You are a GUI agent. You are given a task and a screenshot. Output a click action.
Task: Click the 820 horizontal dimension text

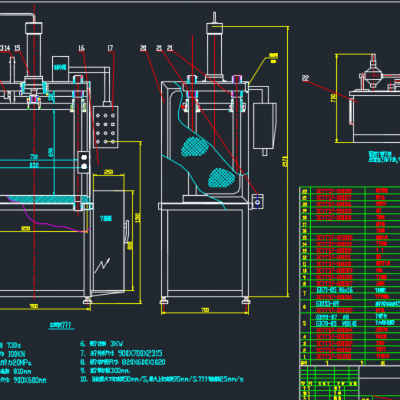pos(34,165)
